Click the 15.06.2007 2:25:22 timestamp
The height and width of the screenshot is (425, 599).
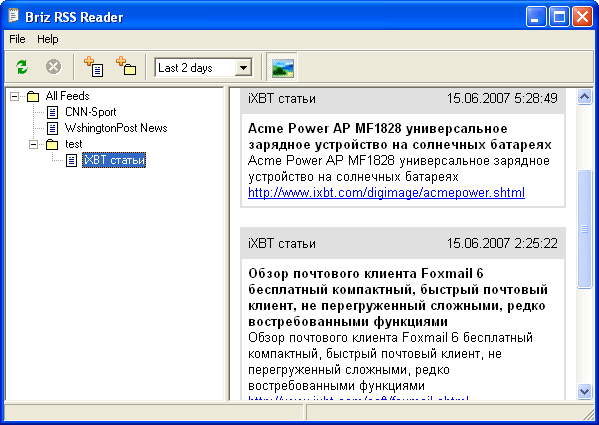coord(502,243)
